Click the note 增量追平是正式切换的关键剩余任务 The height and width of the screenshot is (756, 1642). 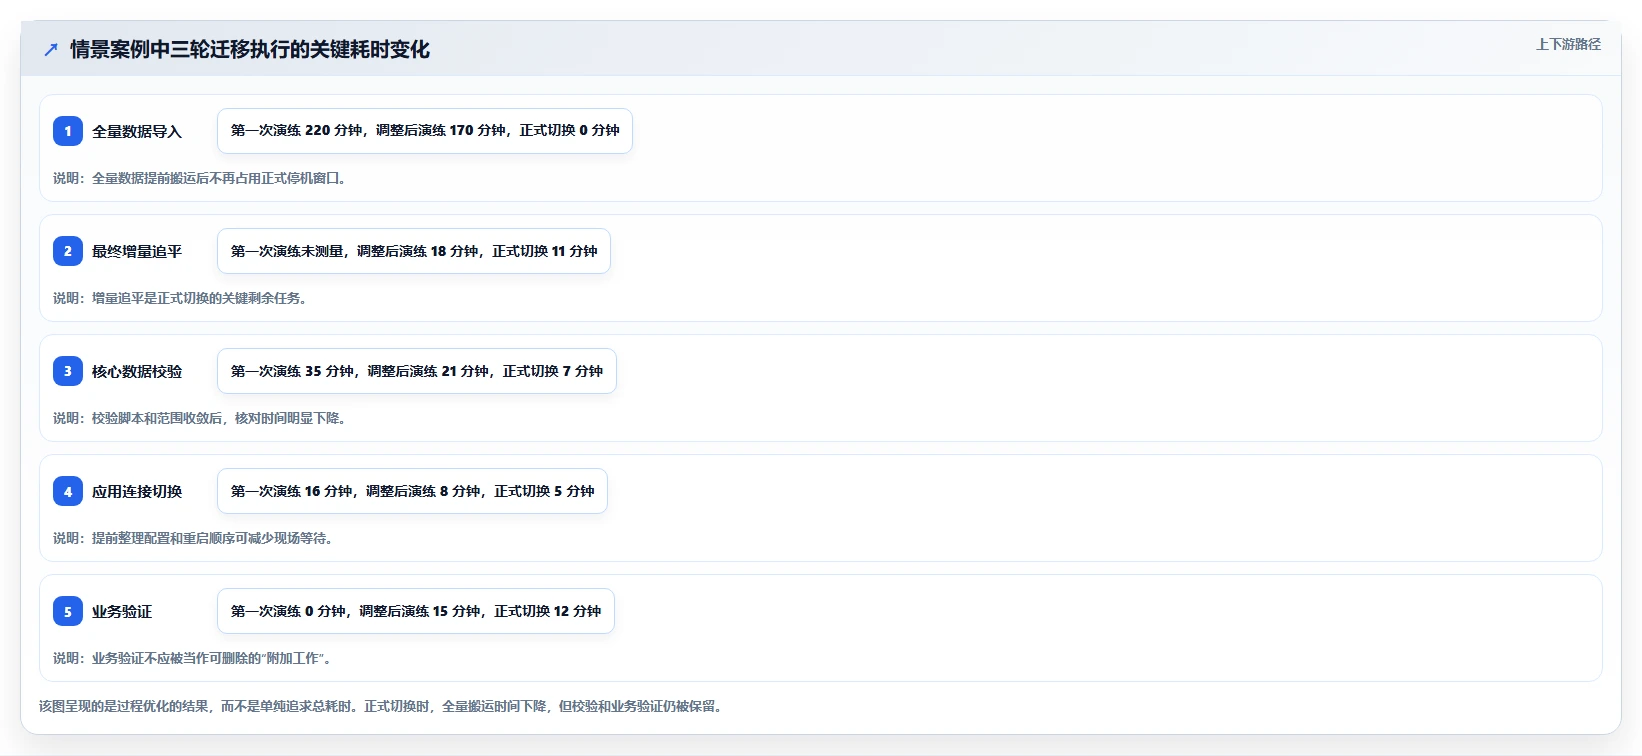click(x=180, y=298)
